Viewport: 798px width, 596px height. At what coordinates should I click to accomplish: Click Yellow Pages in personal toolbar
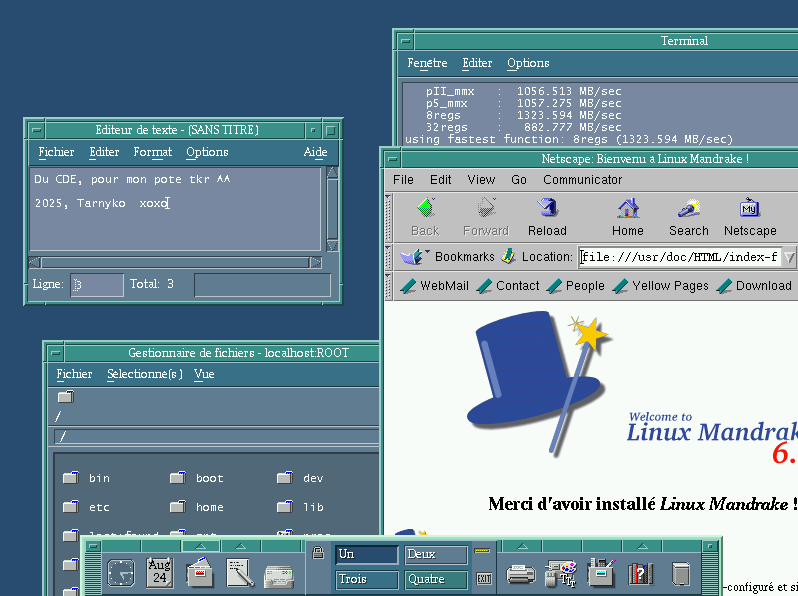(x=661, y=286)
